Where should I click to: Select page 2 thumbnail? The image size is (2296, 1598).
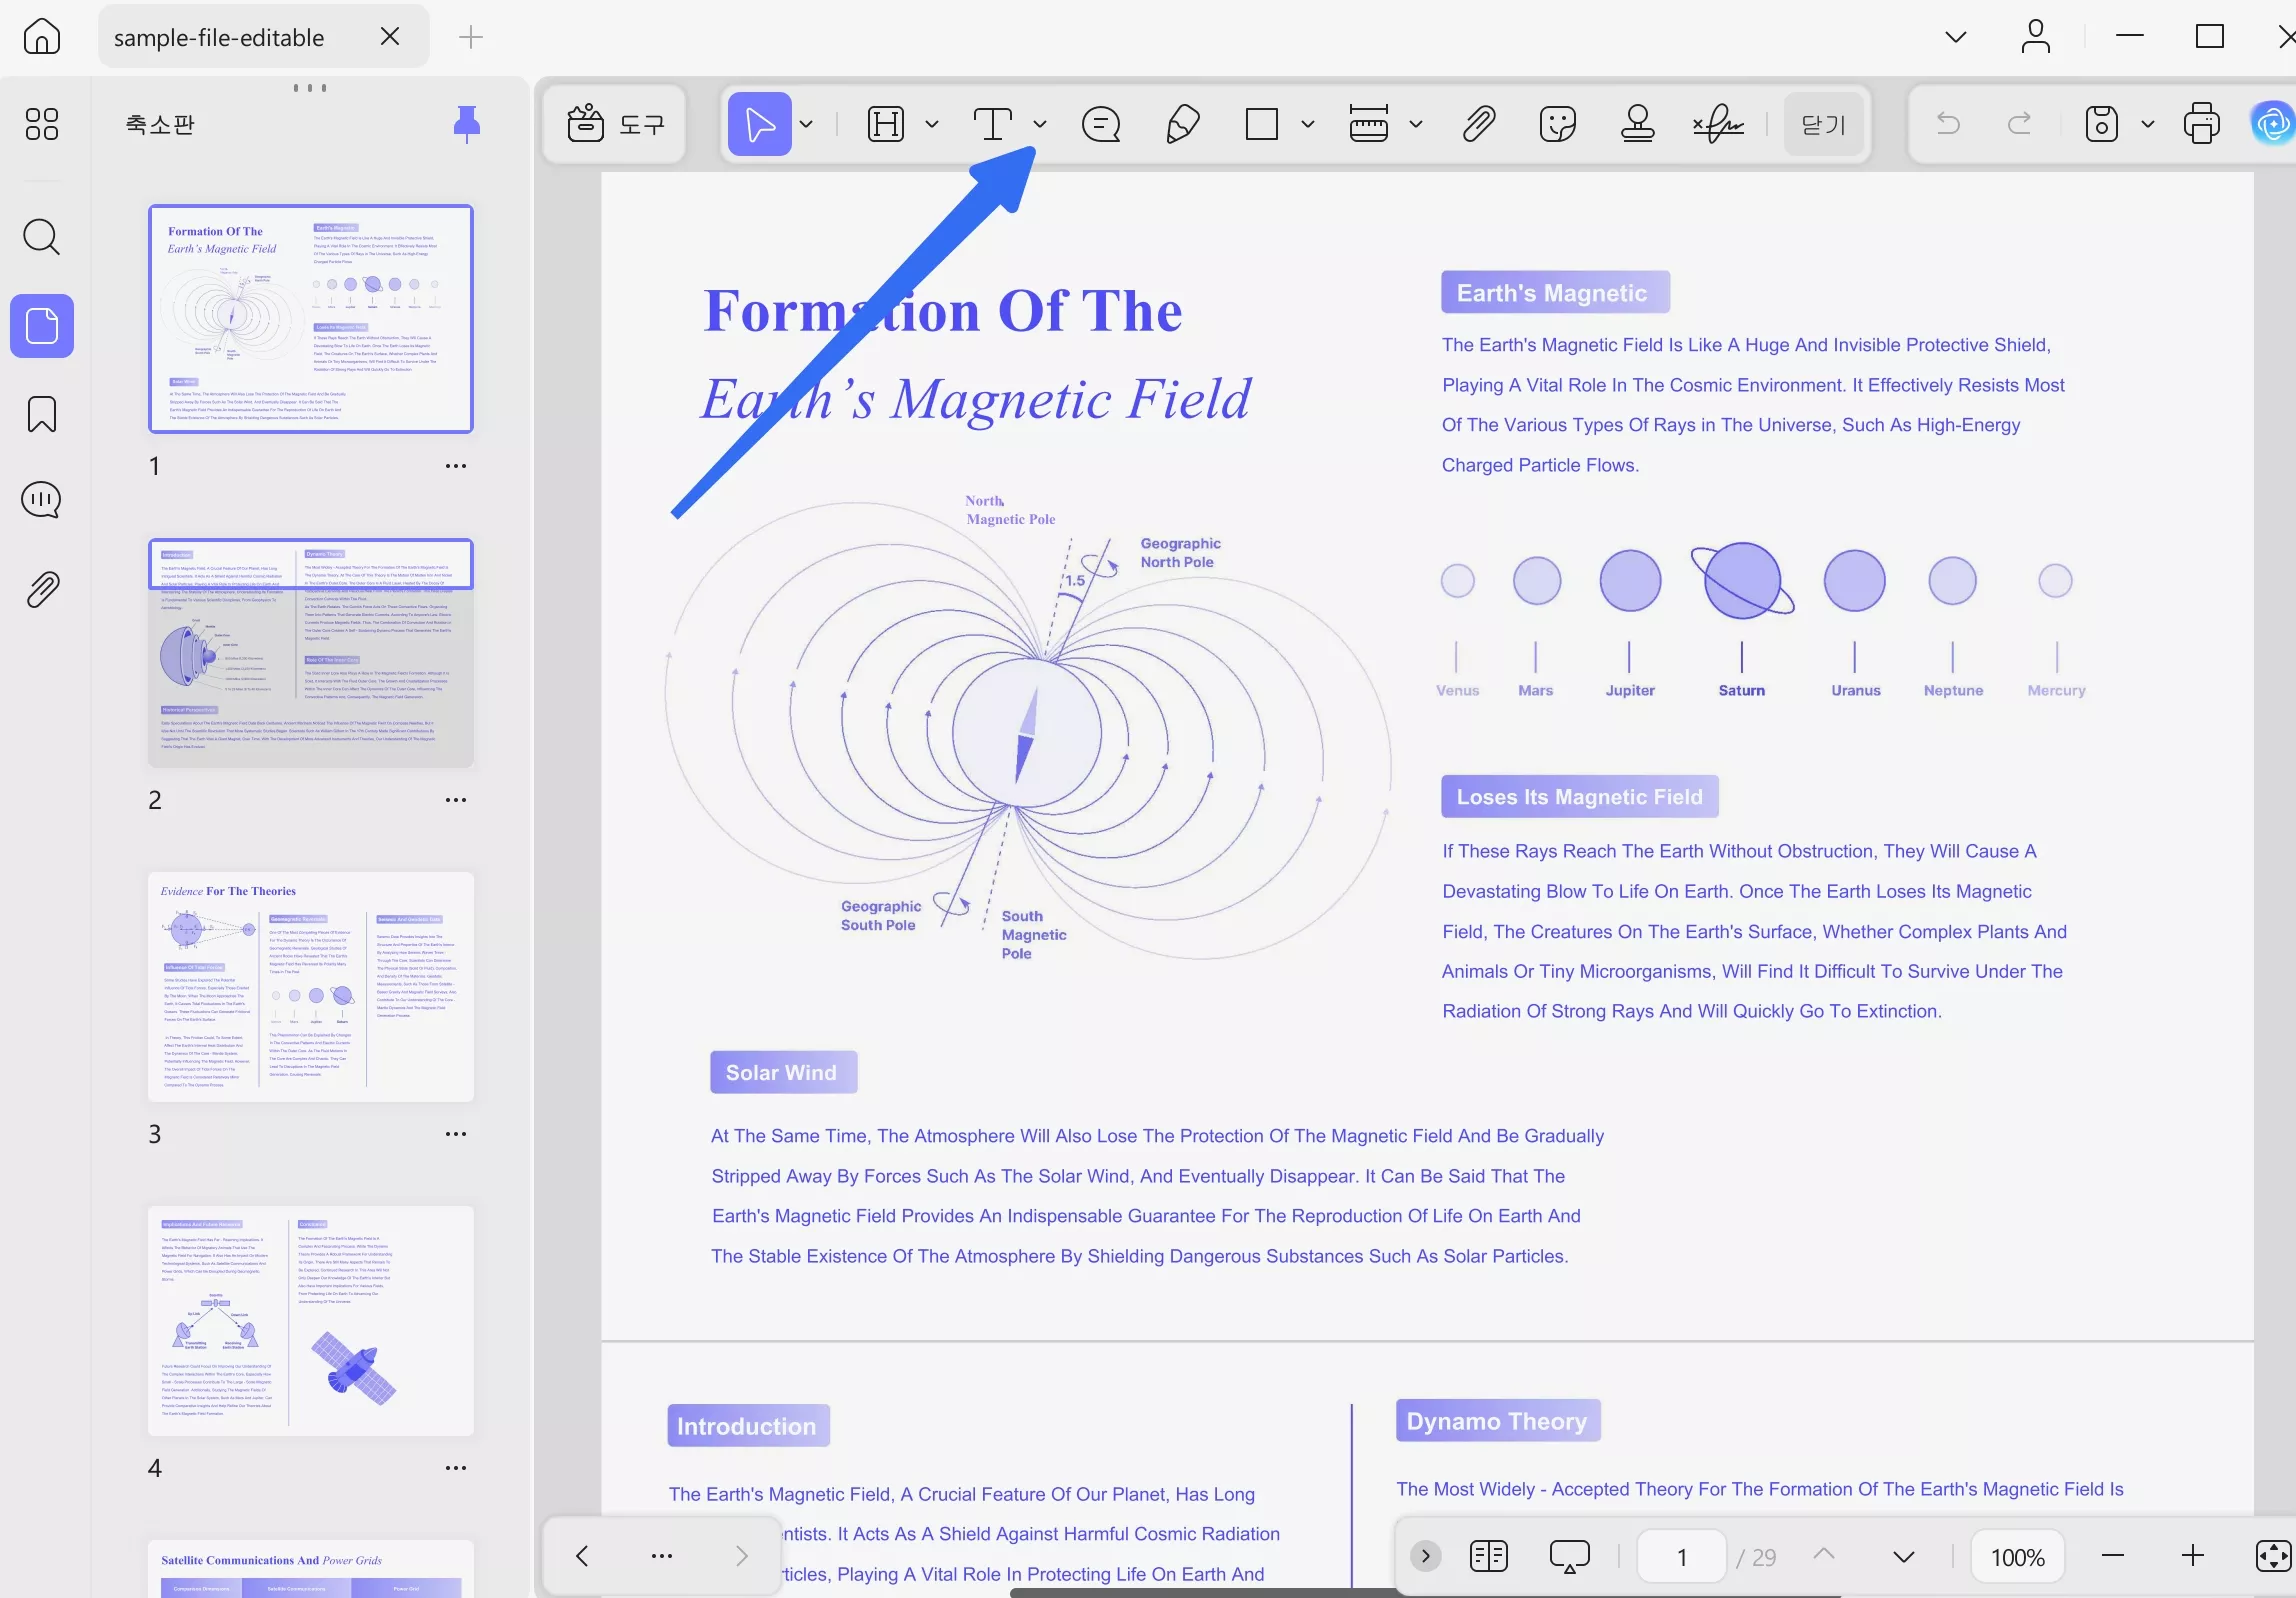[311, 653]
